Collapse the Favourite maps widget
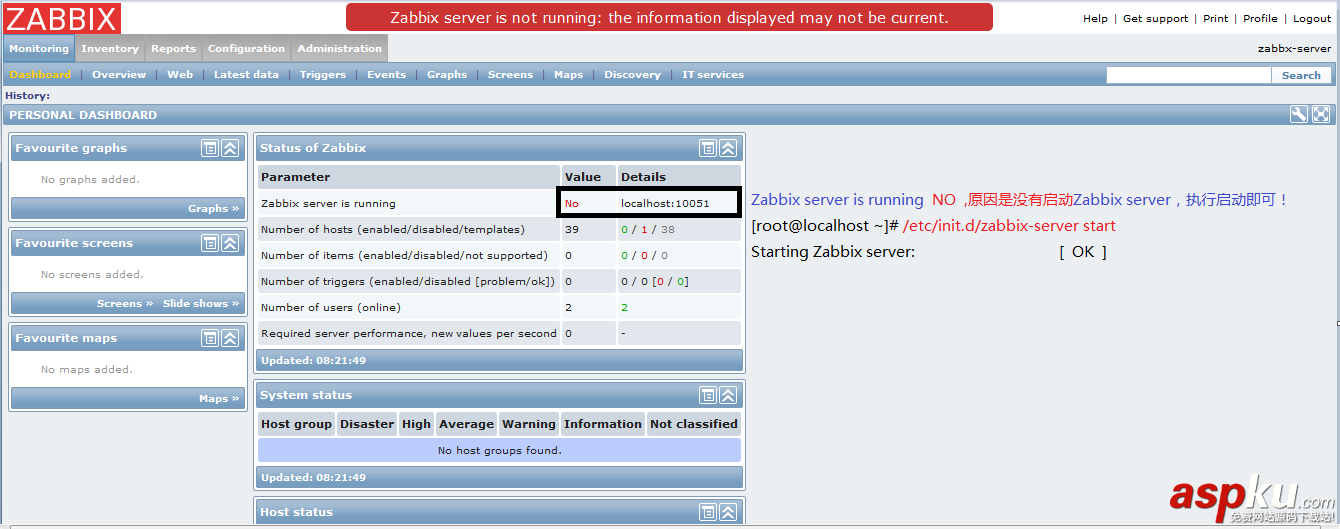The image size is (1340, 529). coord(230,338)
